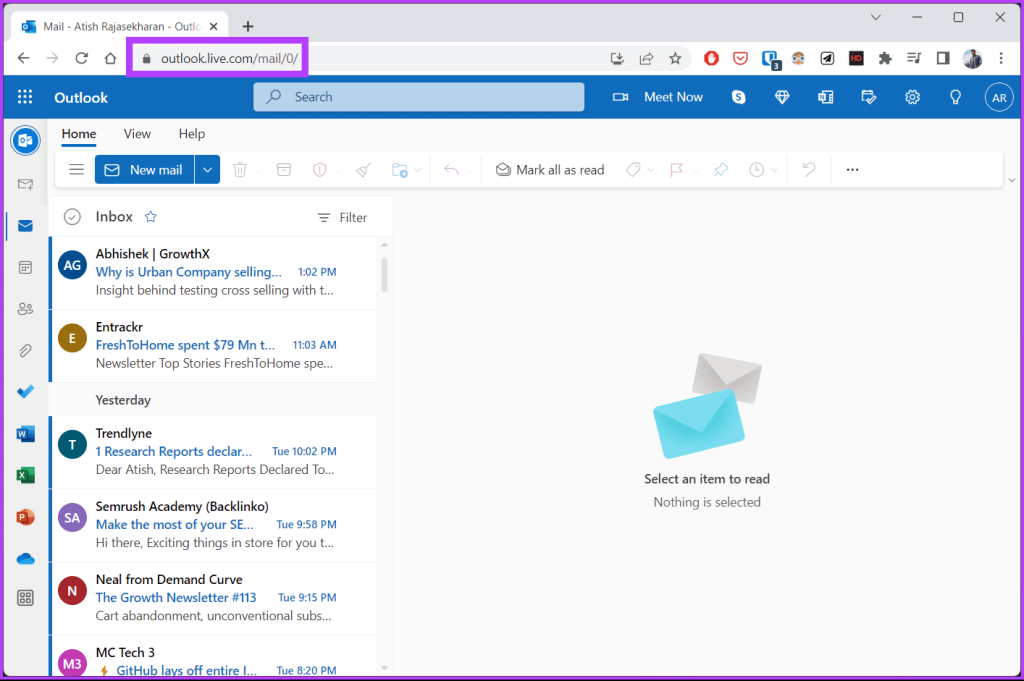The image size is (1024, 681).
Task: Expand the Snooze dropdown chevron
Action: coord(775,170)
